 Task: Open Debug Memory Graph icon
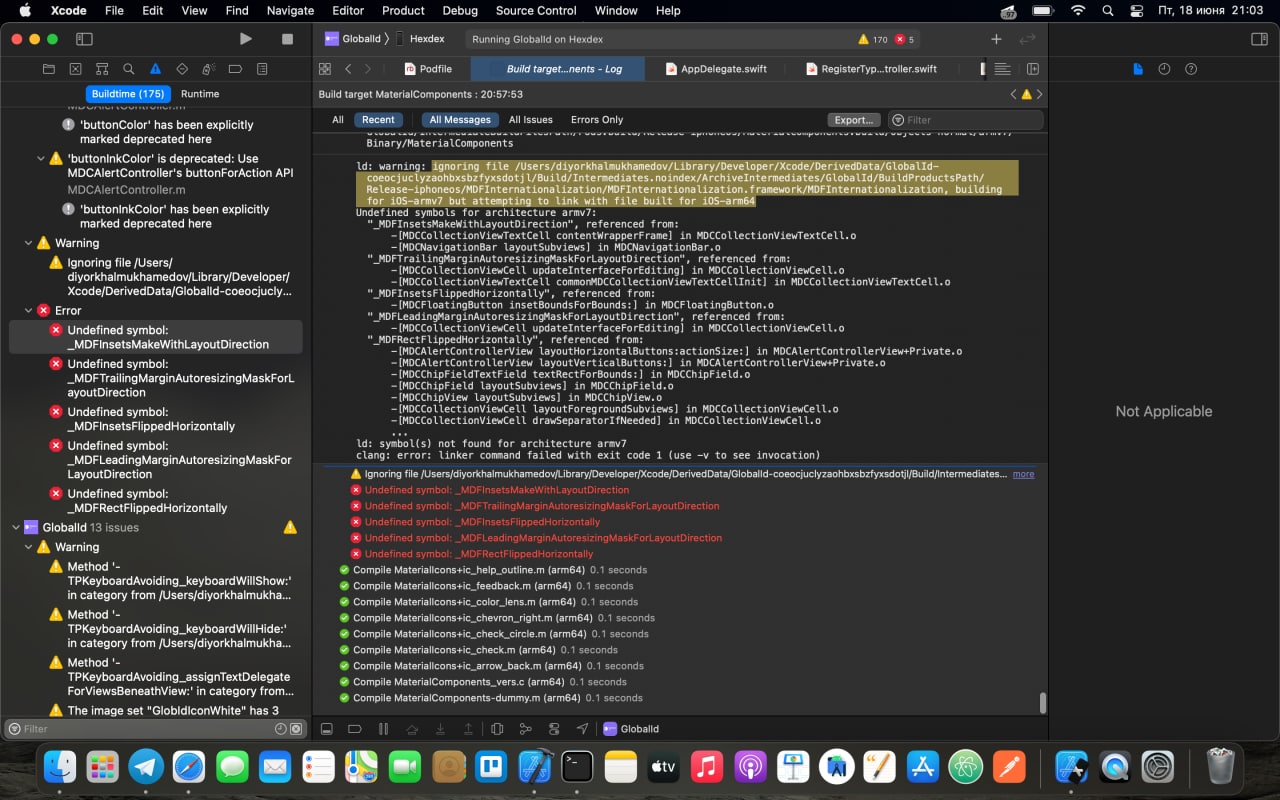coord(526,729)
